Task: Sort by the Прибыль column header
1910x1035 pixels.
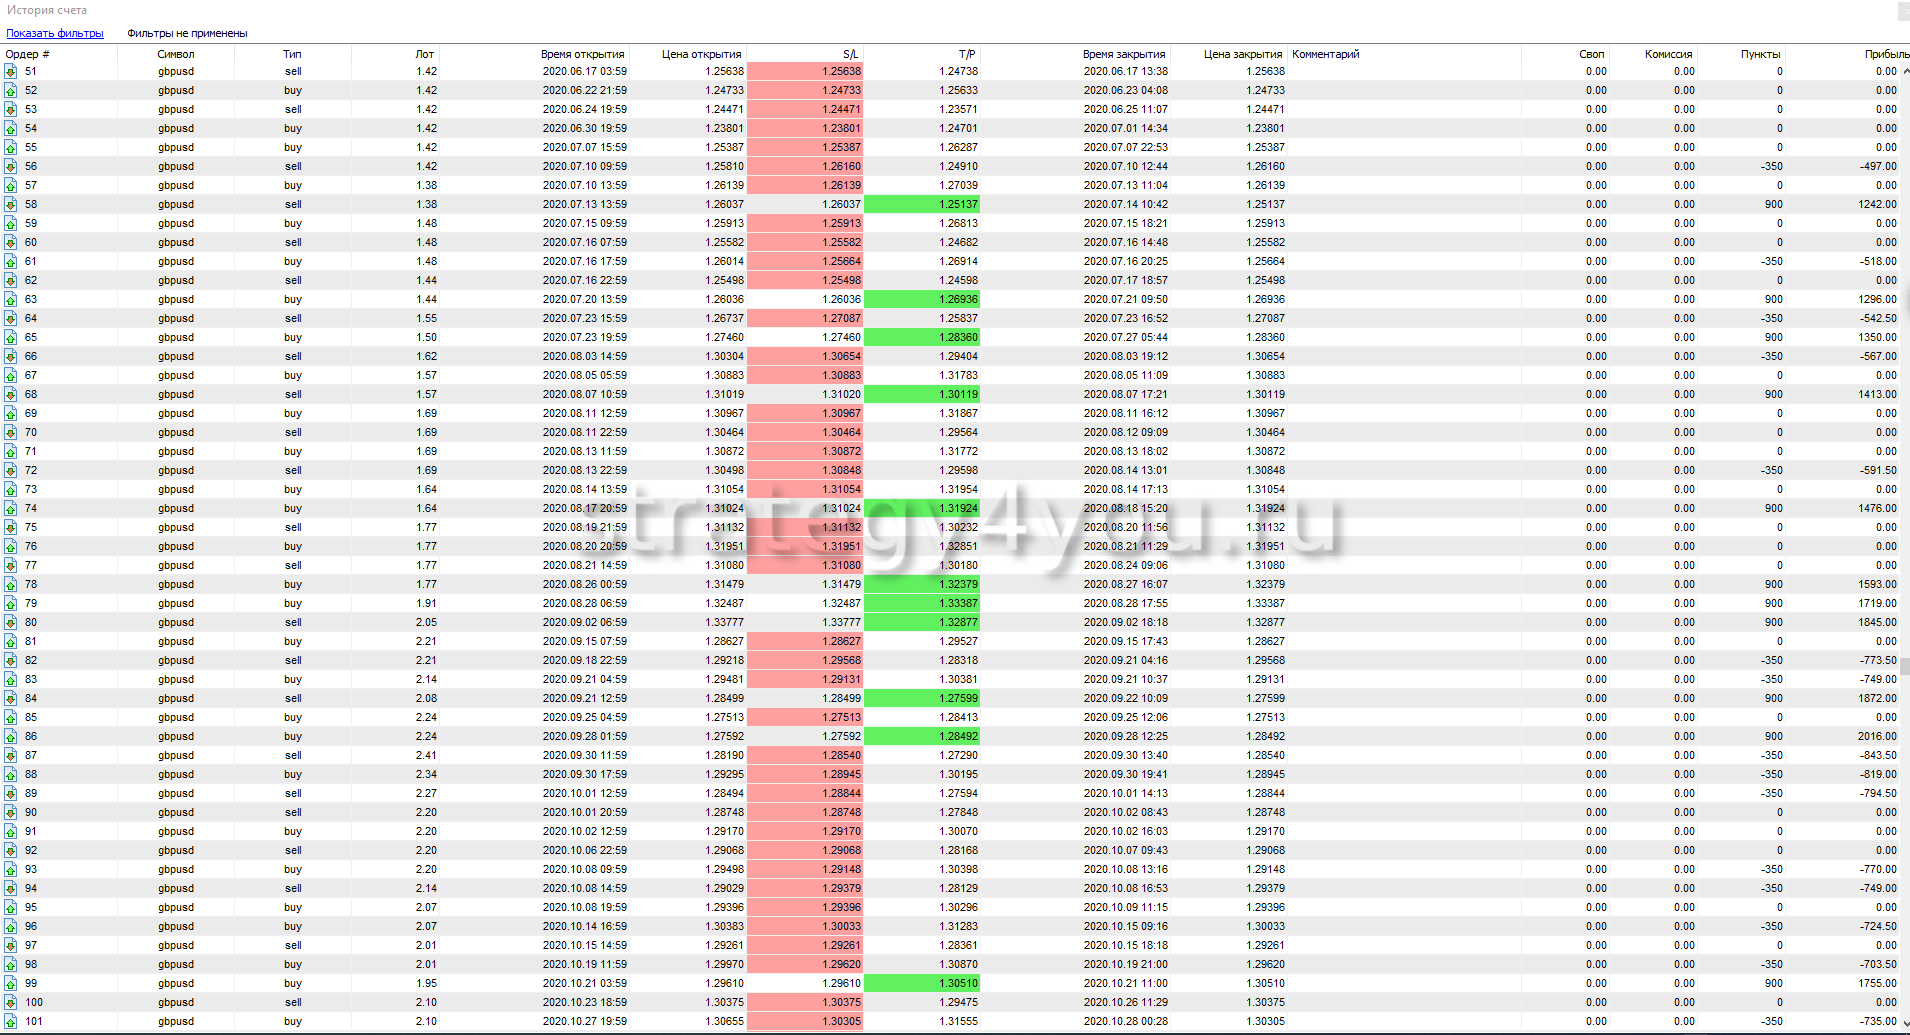Action: 1885,54
